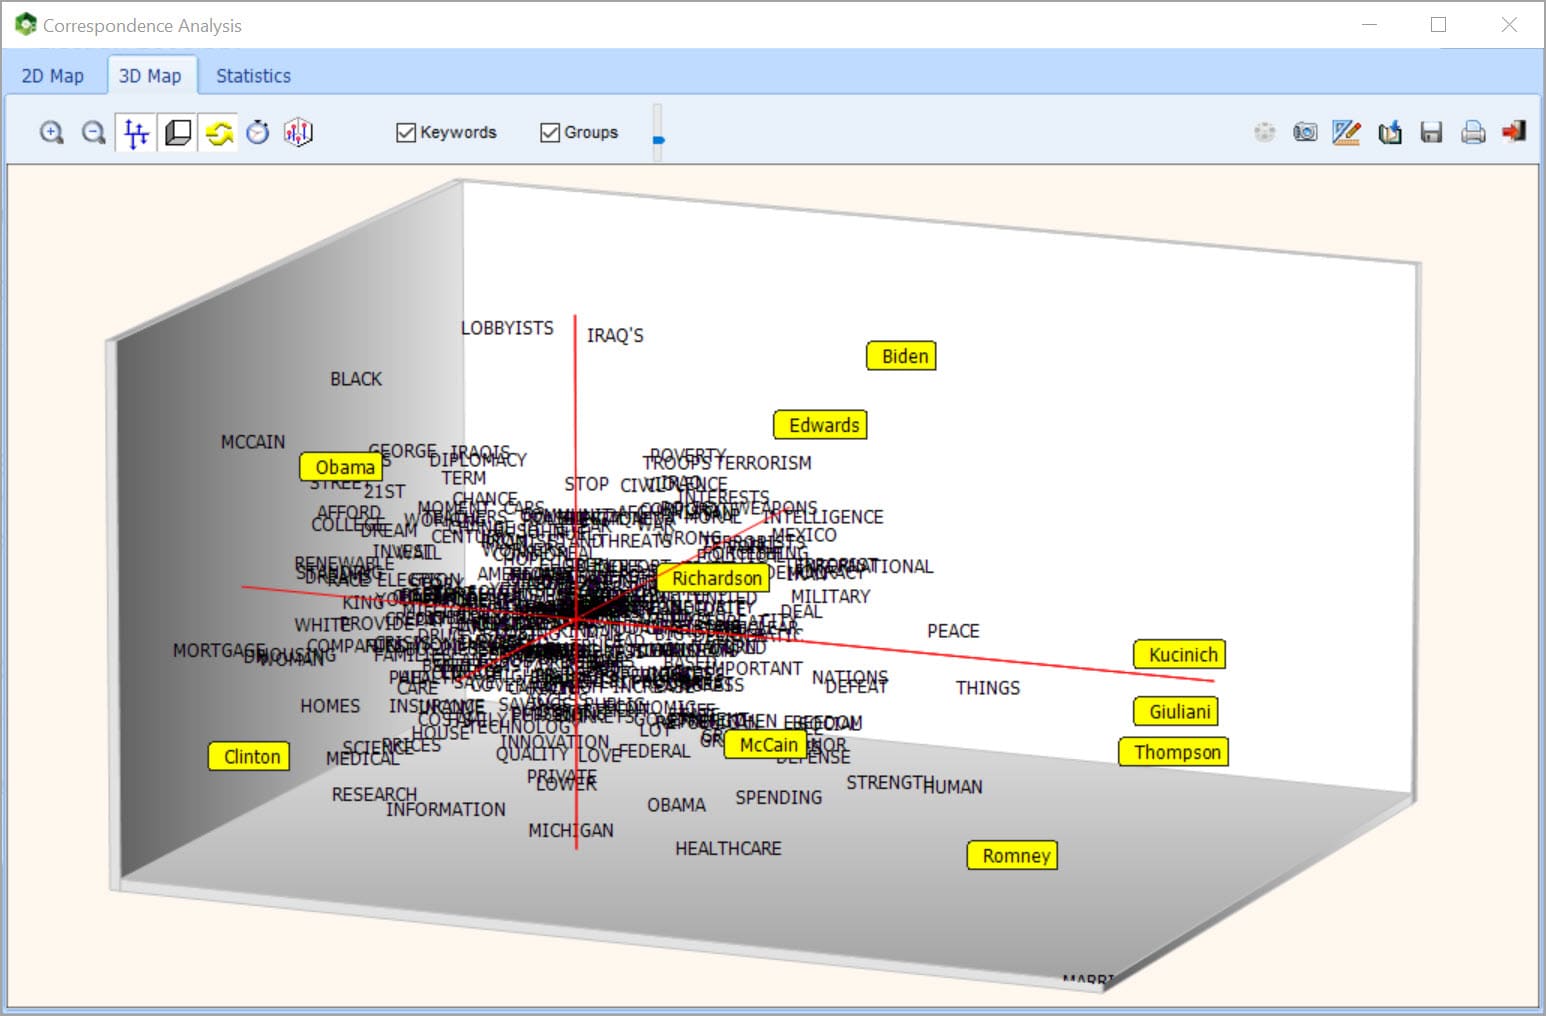Click the 3D scatter plot options icon
Viewport: 1546px width, 1016px height.
tap(298, 132)
